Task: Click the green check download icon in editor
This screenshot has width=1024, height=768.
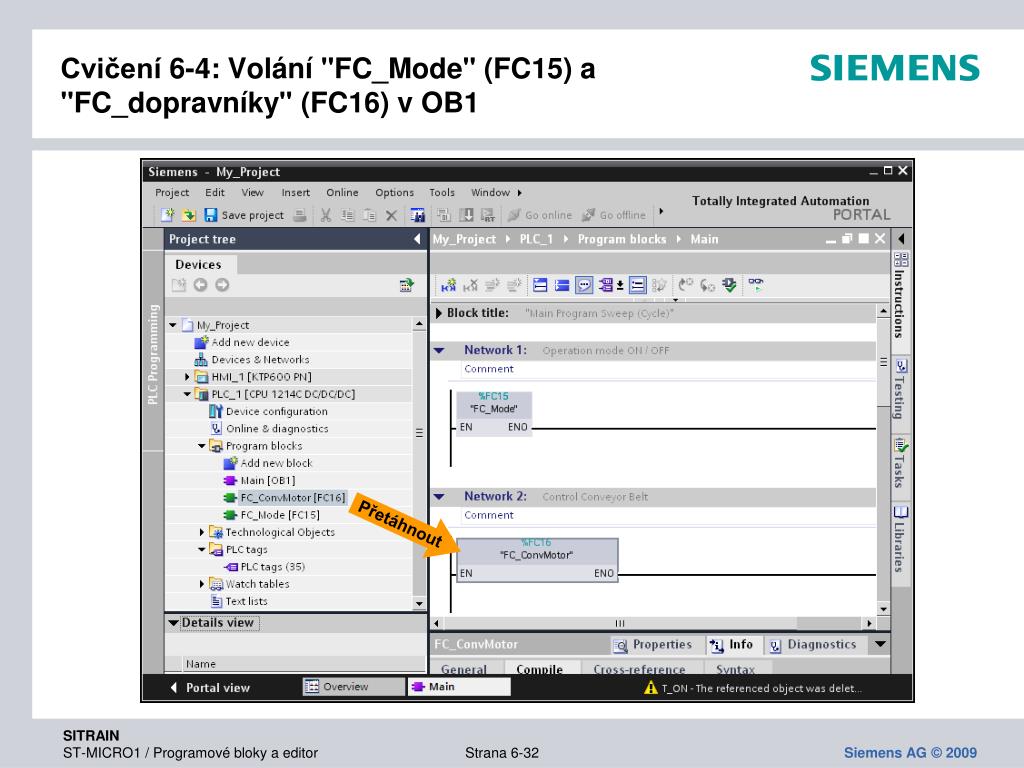Action: click(x=729, y=285)
